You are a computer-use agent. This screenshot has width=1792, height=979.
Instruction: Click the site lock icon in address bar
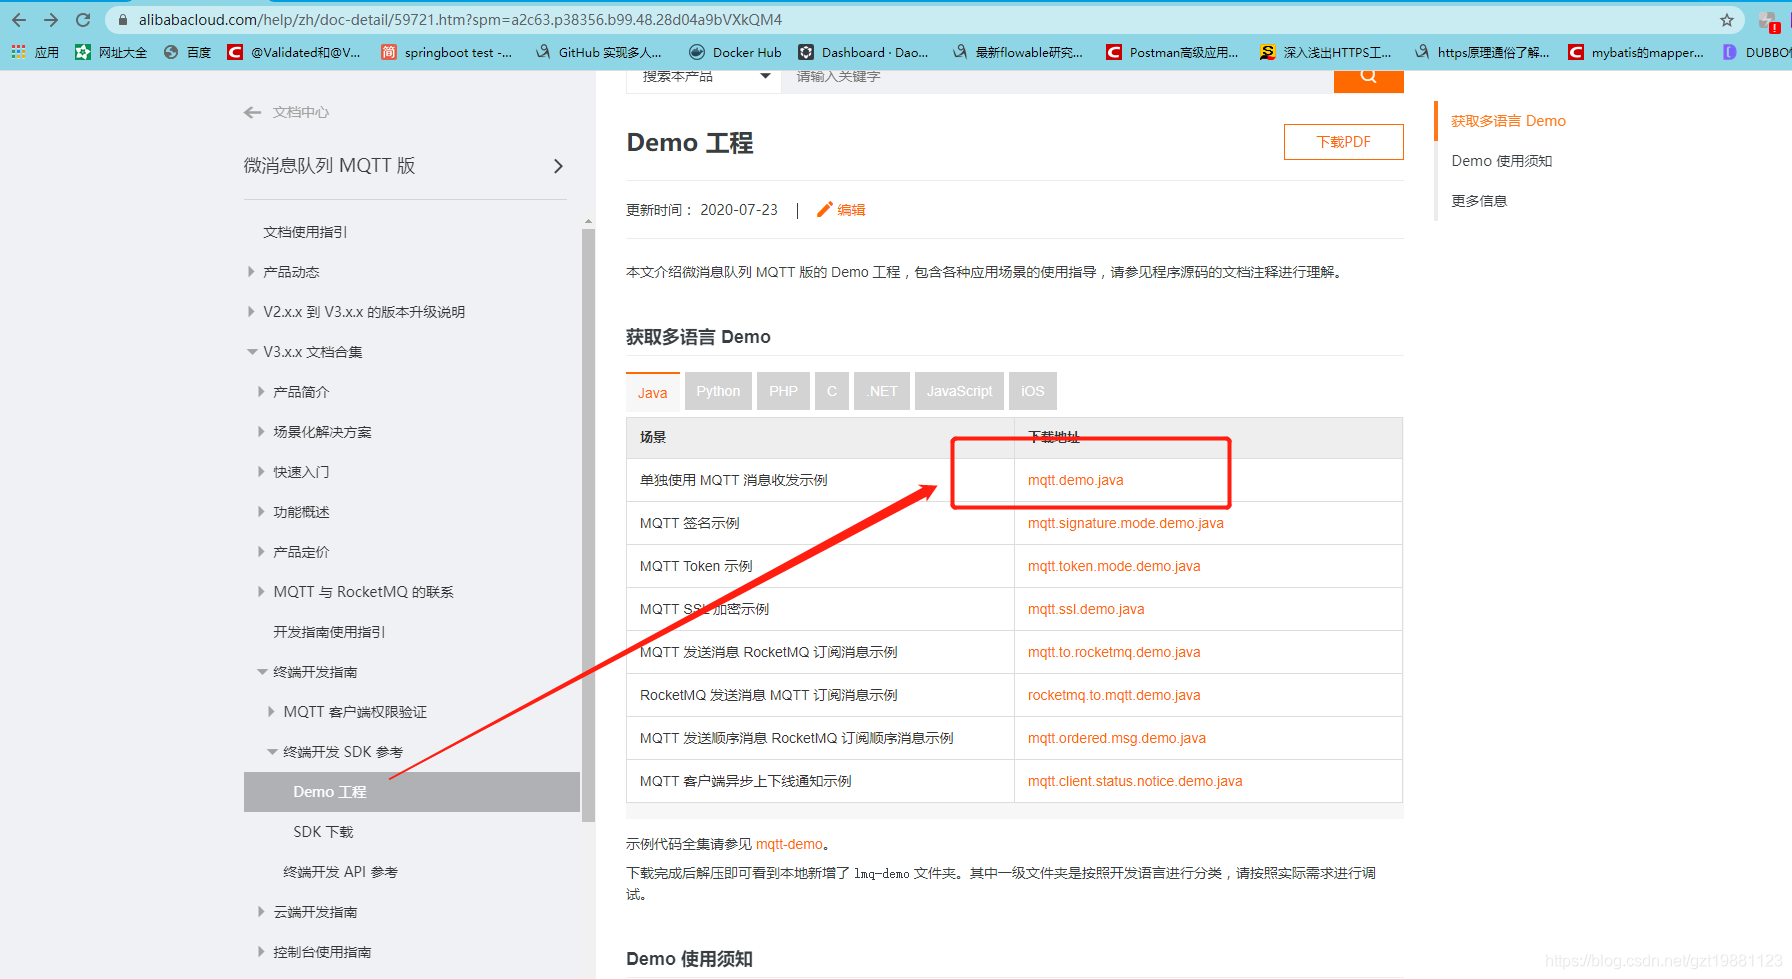pyautogui.click(x=122, y=20)
